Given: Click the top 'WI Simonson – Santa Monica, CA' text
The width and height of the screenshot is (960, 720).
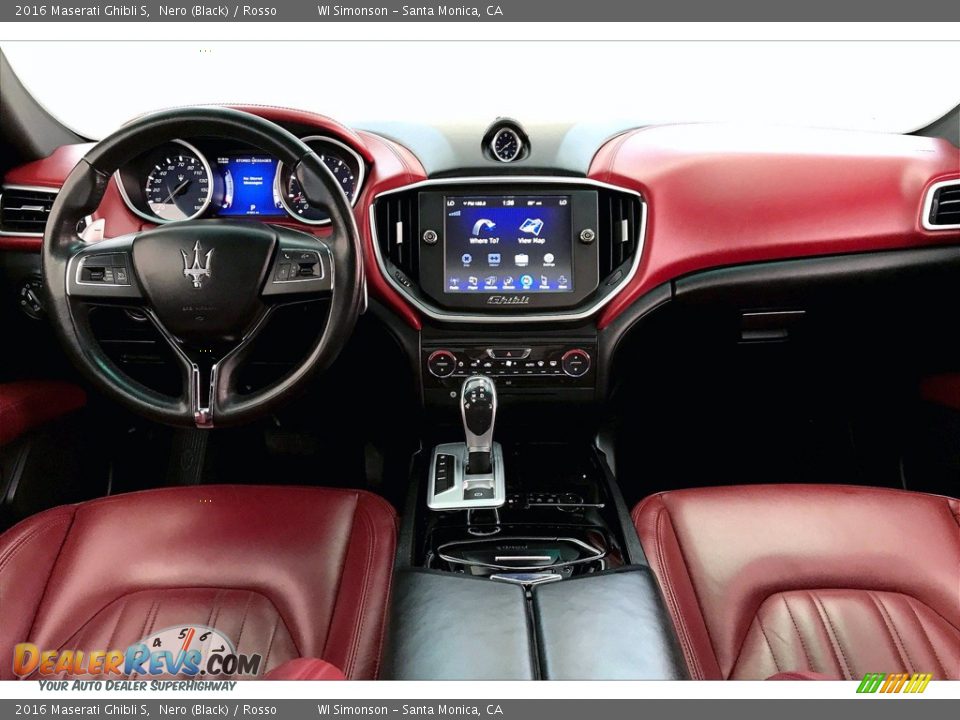Looking at the screenshot, I should (410, 10).
